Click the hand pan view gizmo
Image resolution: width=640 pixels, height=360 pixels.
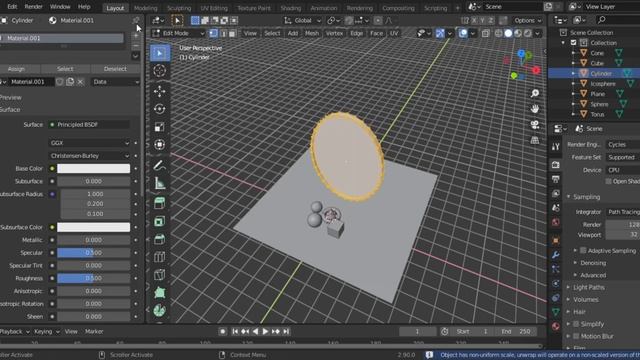click(x=535, y=109)
